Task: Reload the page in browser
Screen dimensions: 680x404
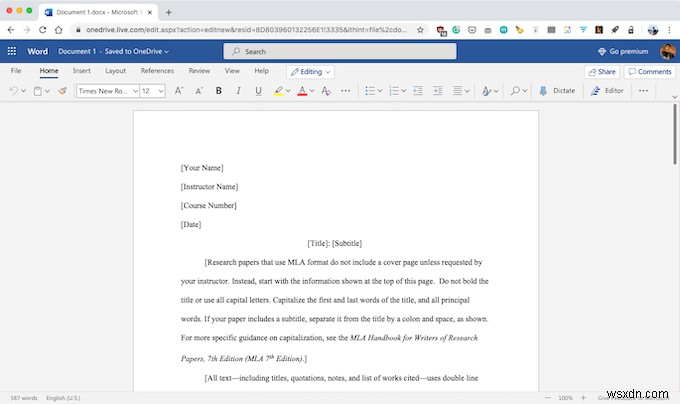Action: pos(42,29)
